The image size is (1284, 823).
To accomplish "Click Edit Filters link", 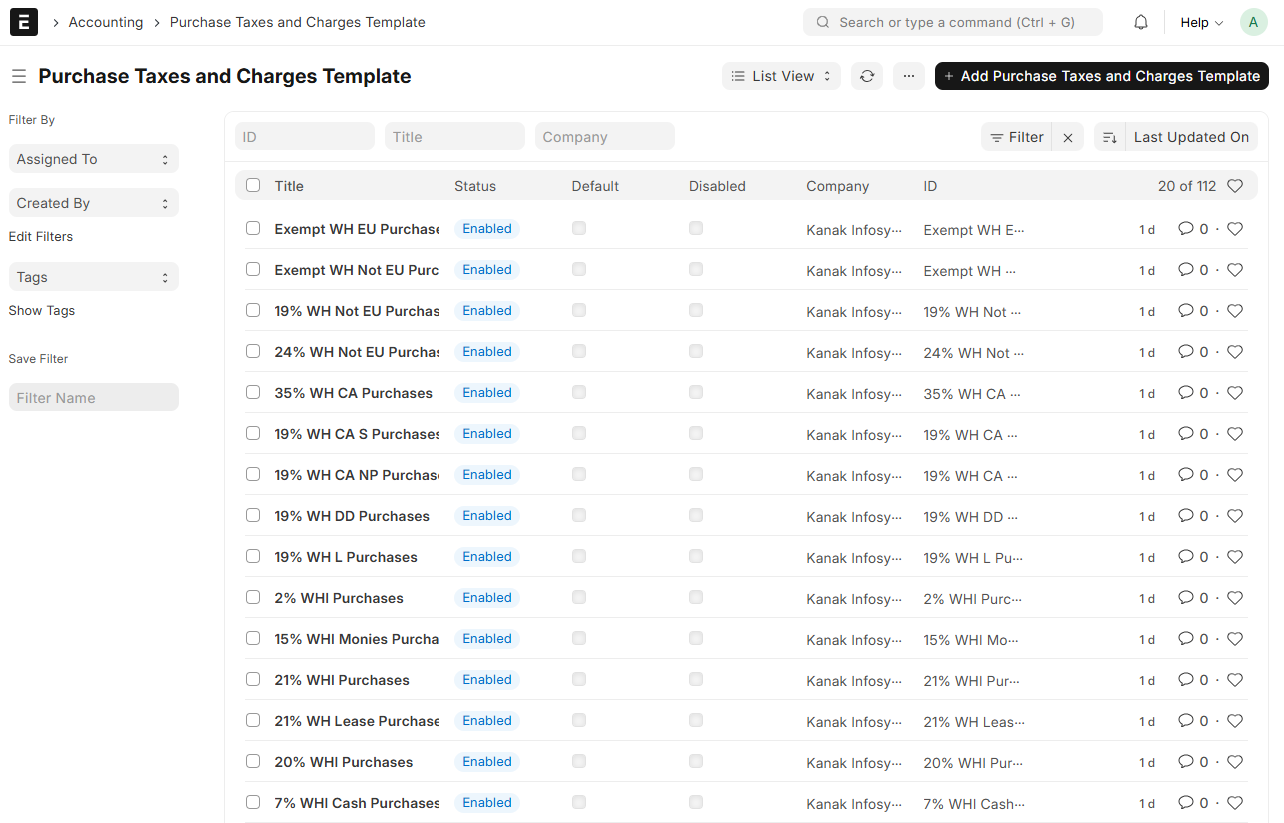I will pyautogui.click(x=41, y=237).
